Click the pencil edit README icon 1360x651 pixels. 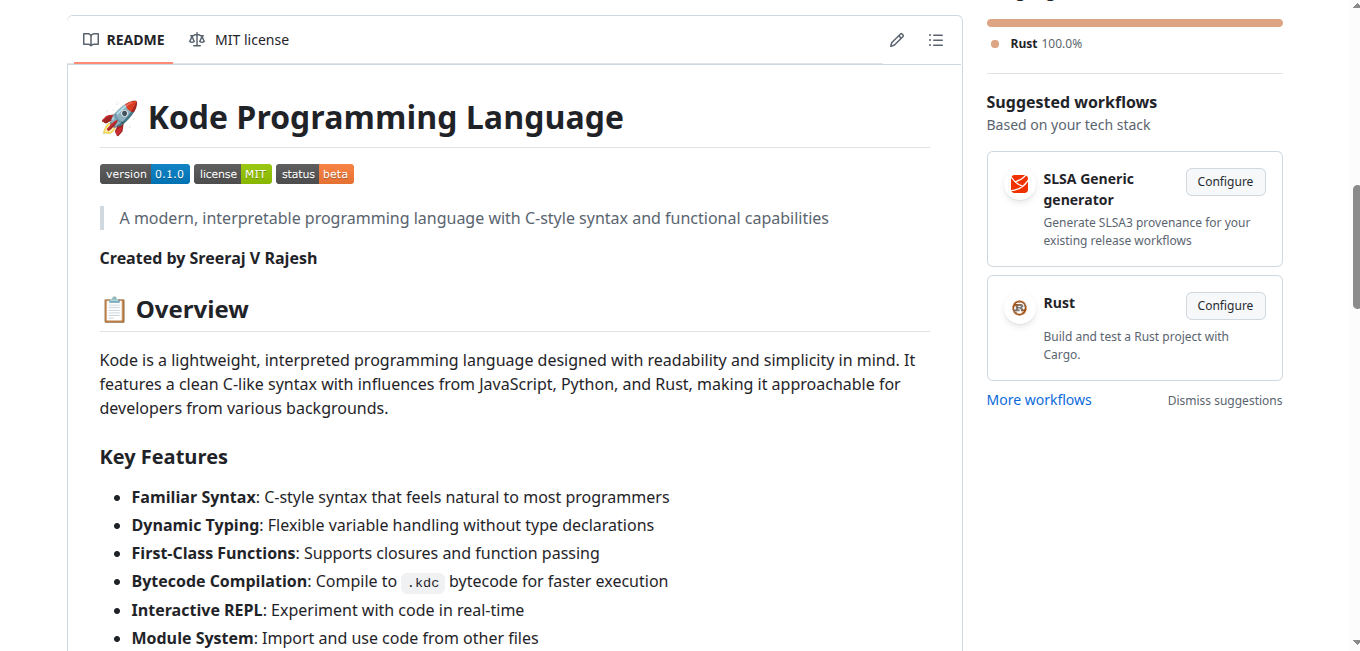pos(897,40)
